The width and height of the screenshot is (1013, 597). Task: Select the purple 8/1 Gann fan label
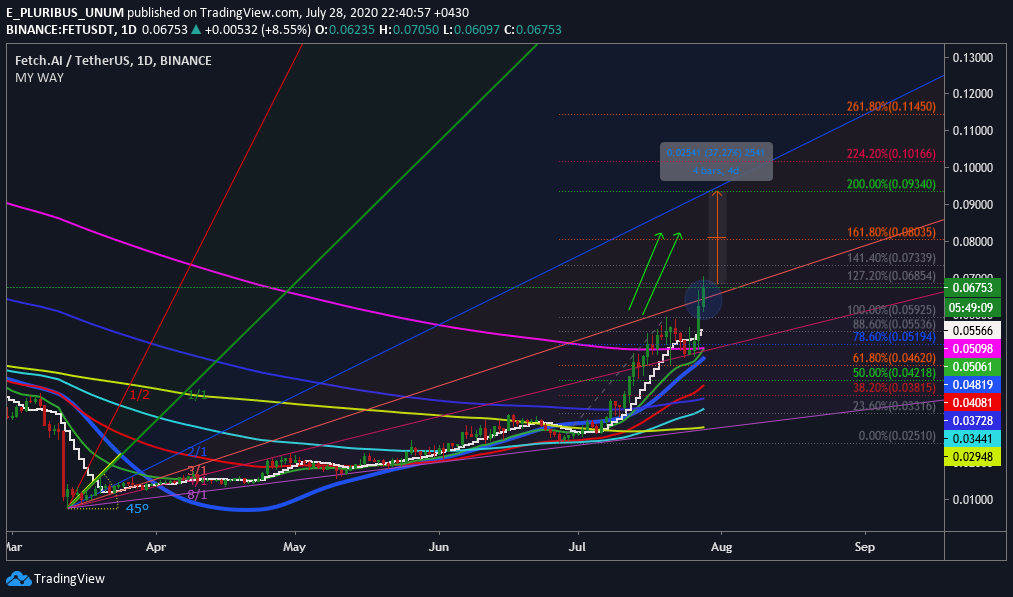[197, 494]
